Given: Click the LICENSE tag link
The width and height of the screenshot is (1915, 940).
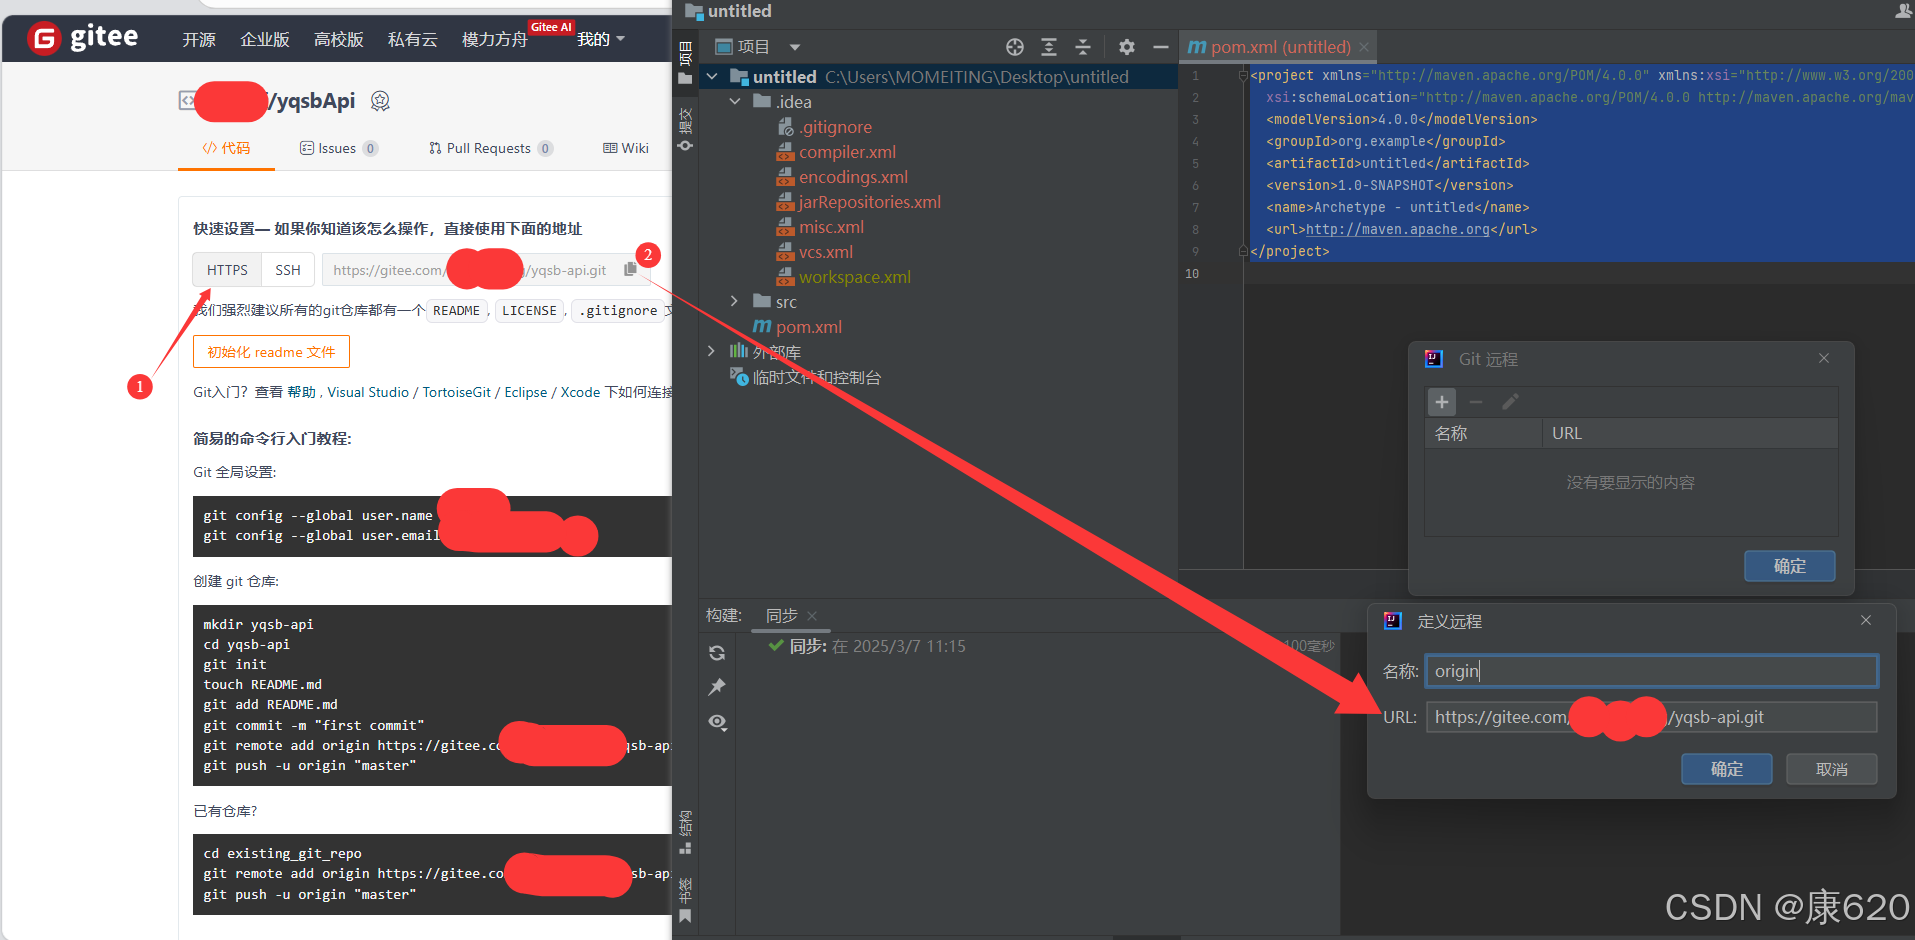Looking at the screenshot, I should pyautogui.click(x=529, y=311).
